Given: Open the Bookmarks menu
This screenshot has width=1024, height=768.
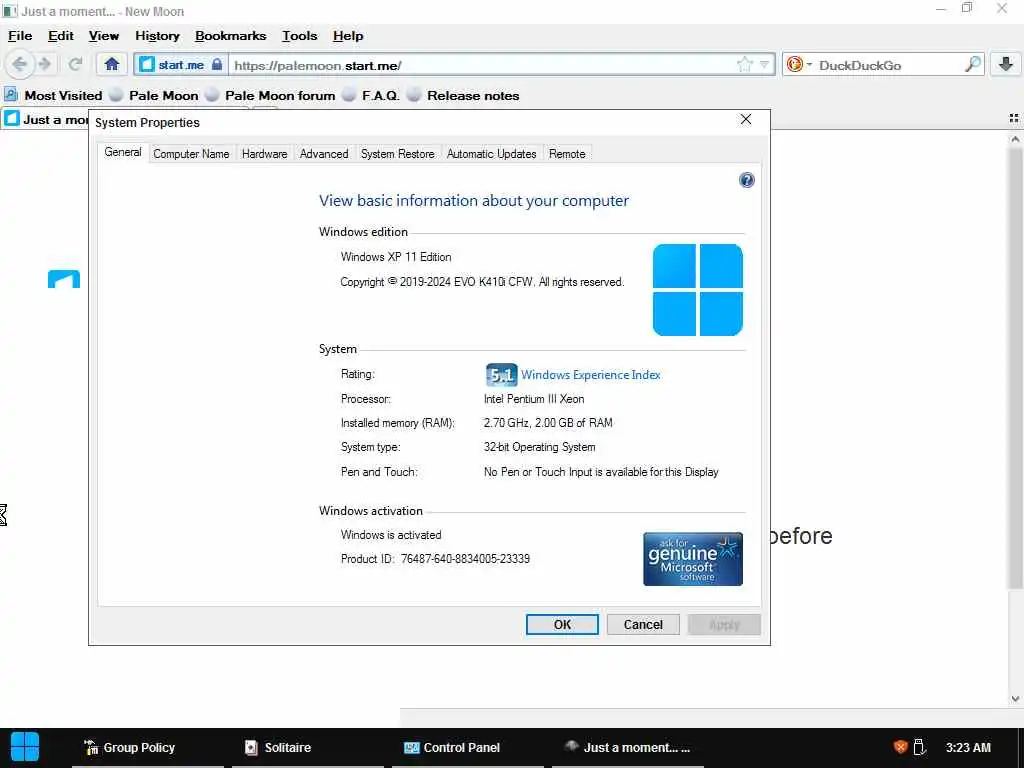Looking at the screenshot, I should 231,36.
